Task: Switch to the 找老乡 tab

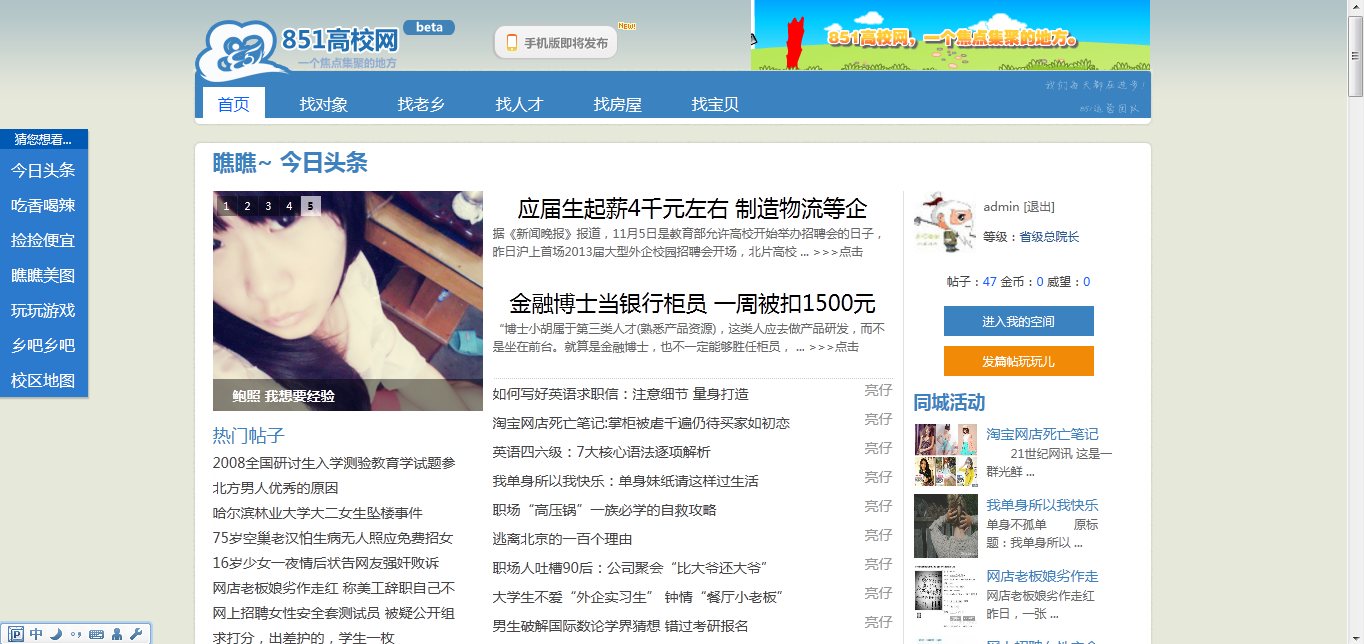Action: point(422,104)
